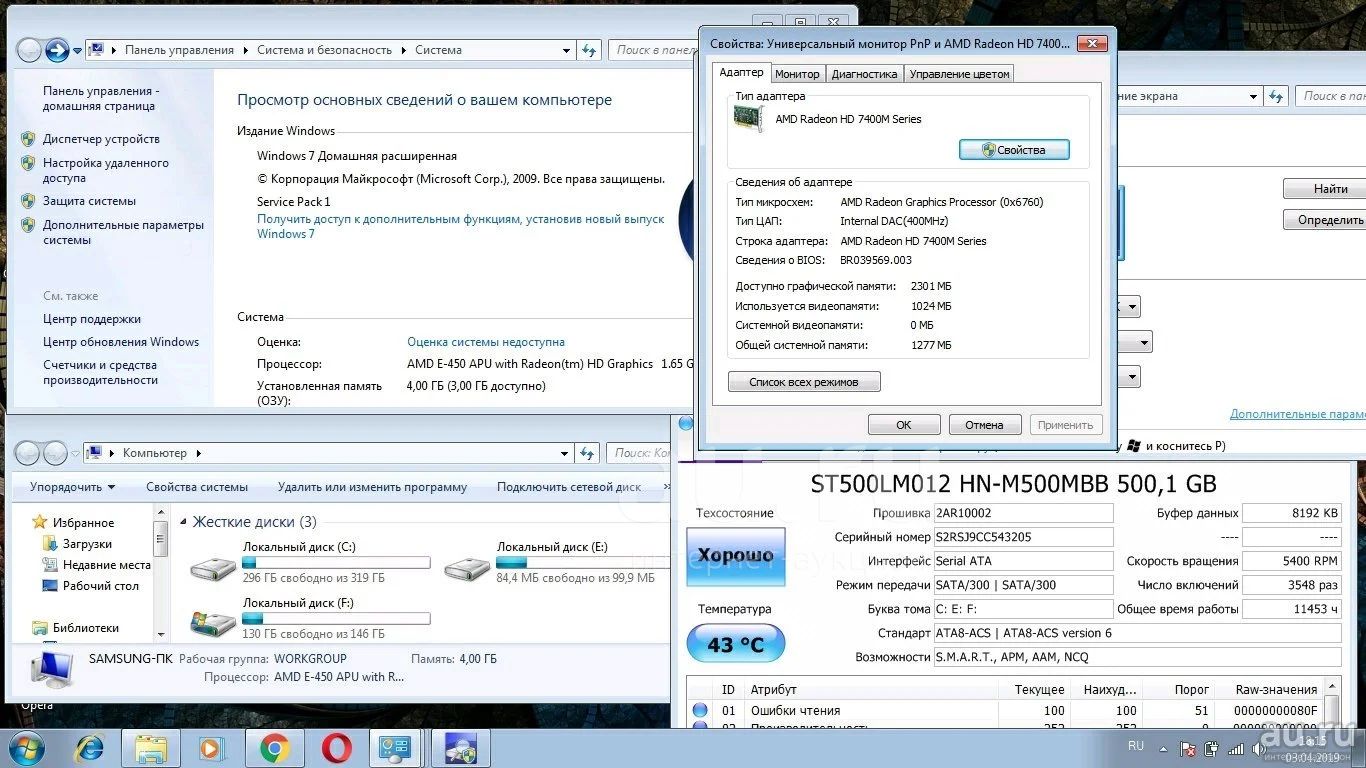Click 'Панель управления' breadcrumb segment
Viewport: 1366px width, 768px height.
pos(179,50)
